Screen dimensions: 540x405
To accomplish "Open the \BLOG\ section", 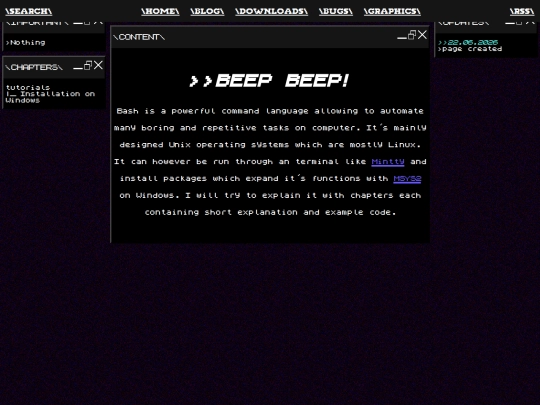I will click(207, 11).
